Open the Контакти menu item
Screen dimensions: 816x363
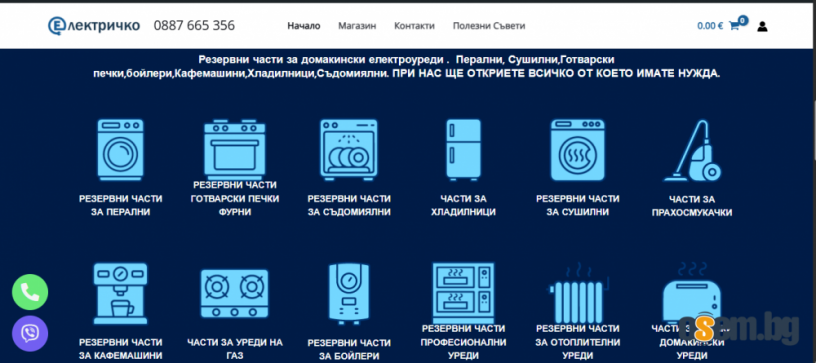pos(414,25)
